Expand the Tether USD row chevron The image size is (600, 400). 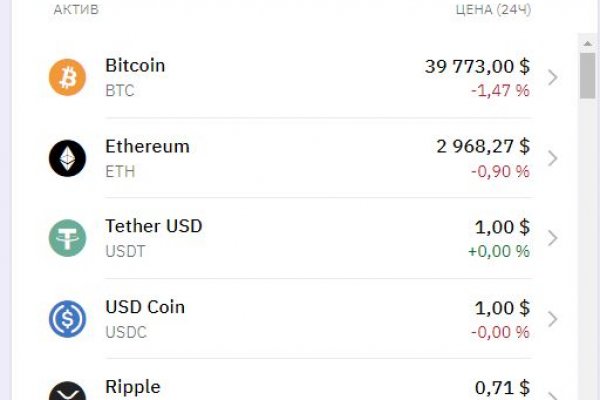(553, 238)
